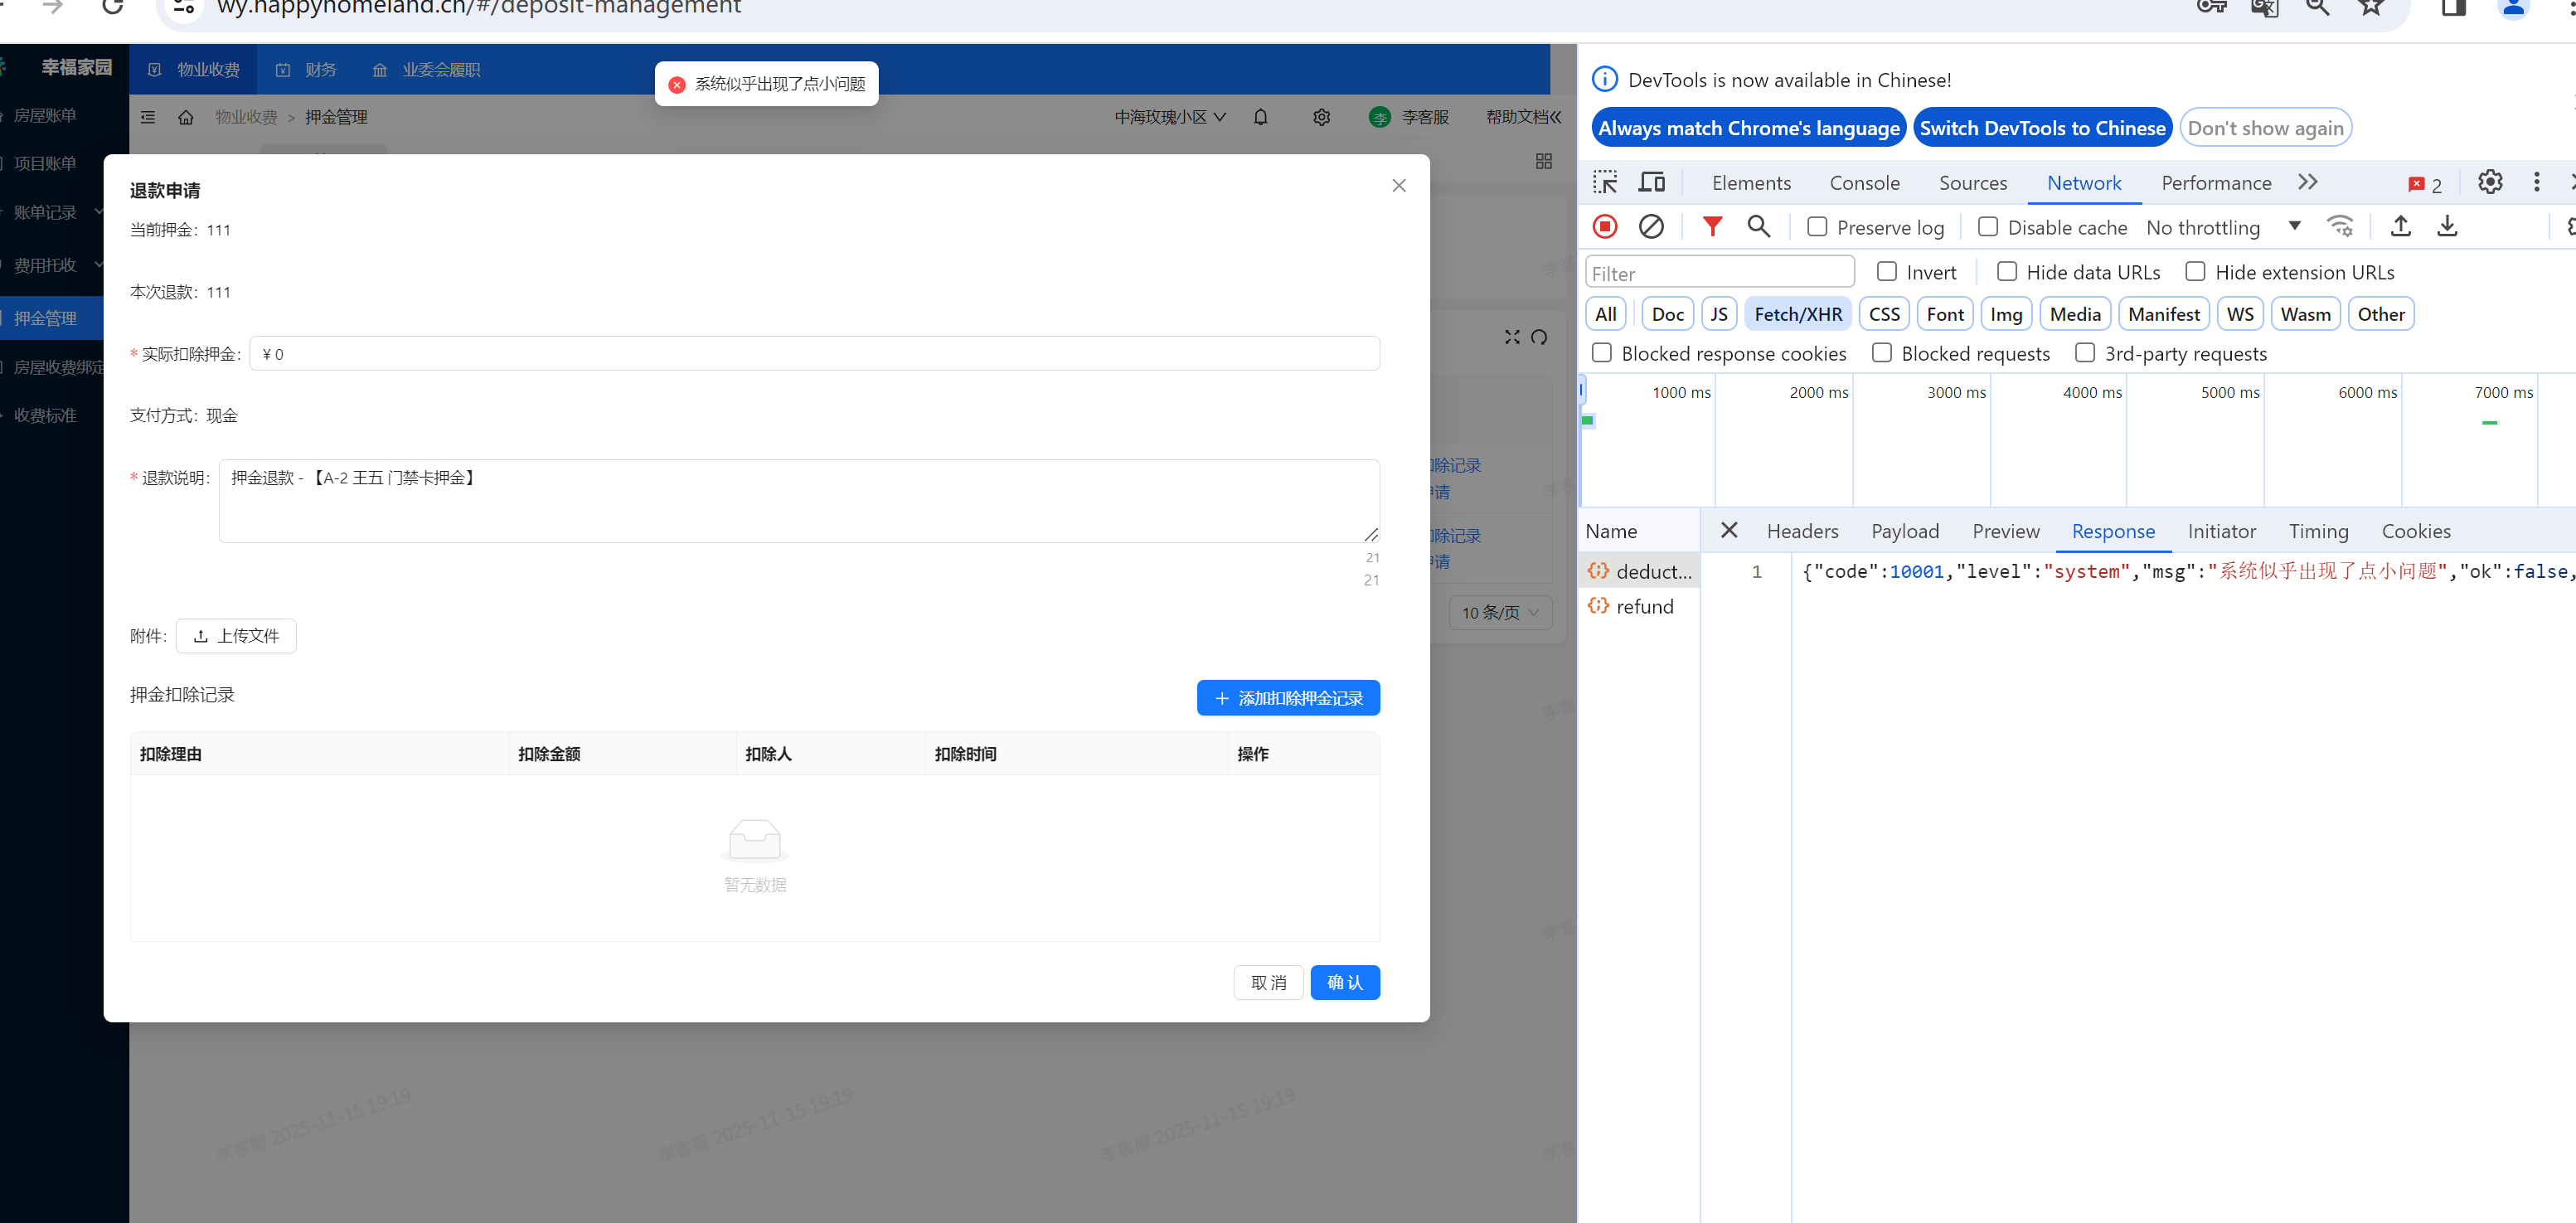Open the No throttling dropdown
The height and width of the screenshot is (1223, 2576).
2222,227
